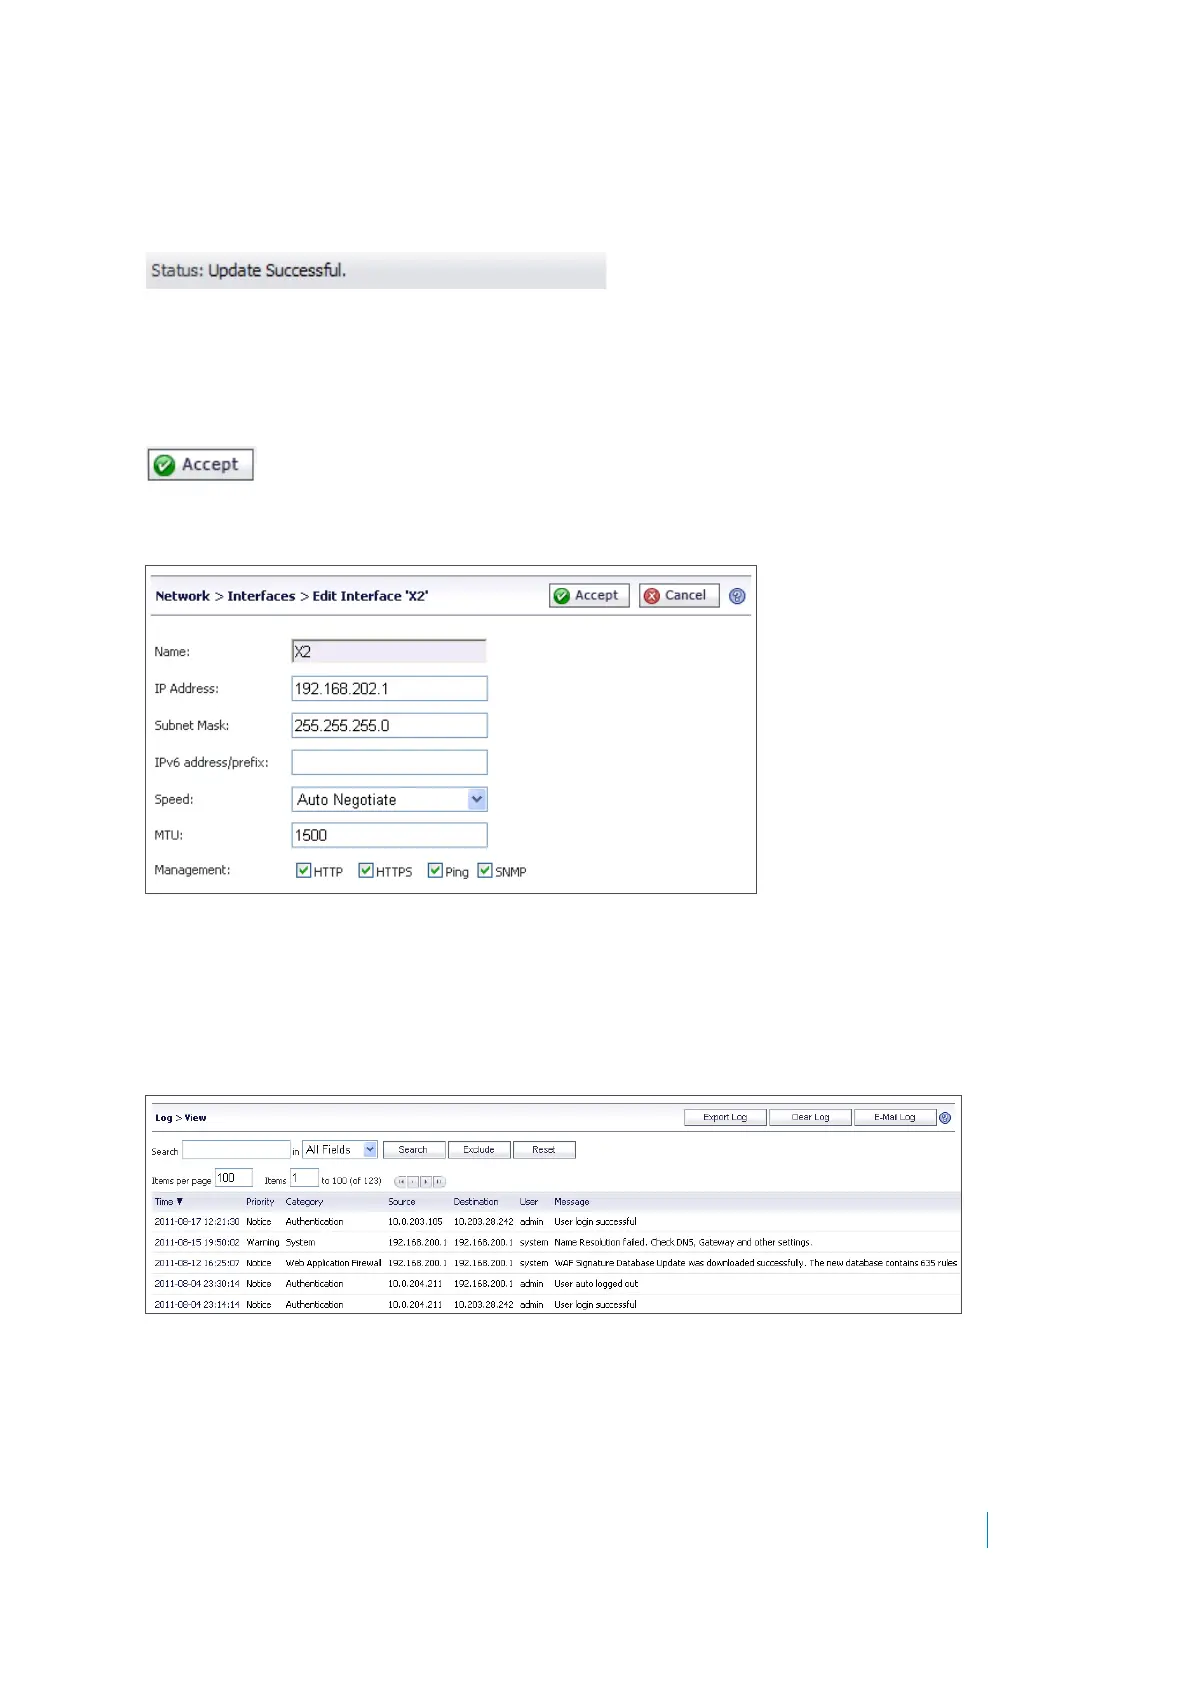Click the Subnet Mask field
The image size is (1190, 1684).
tap(389, 725)
